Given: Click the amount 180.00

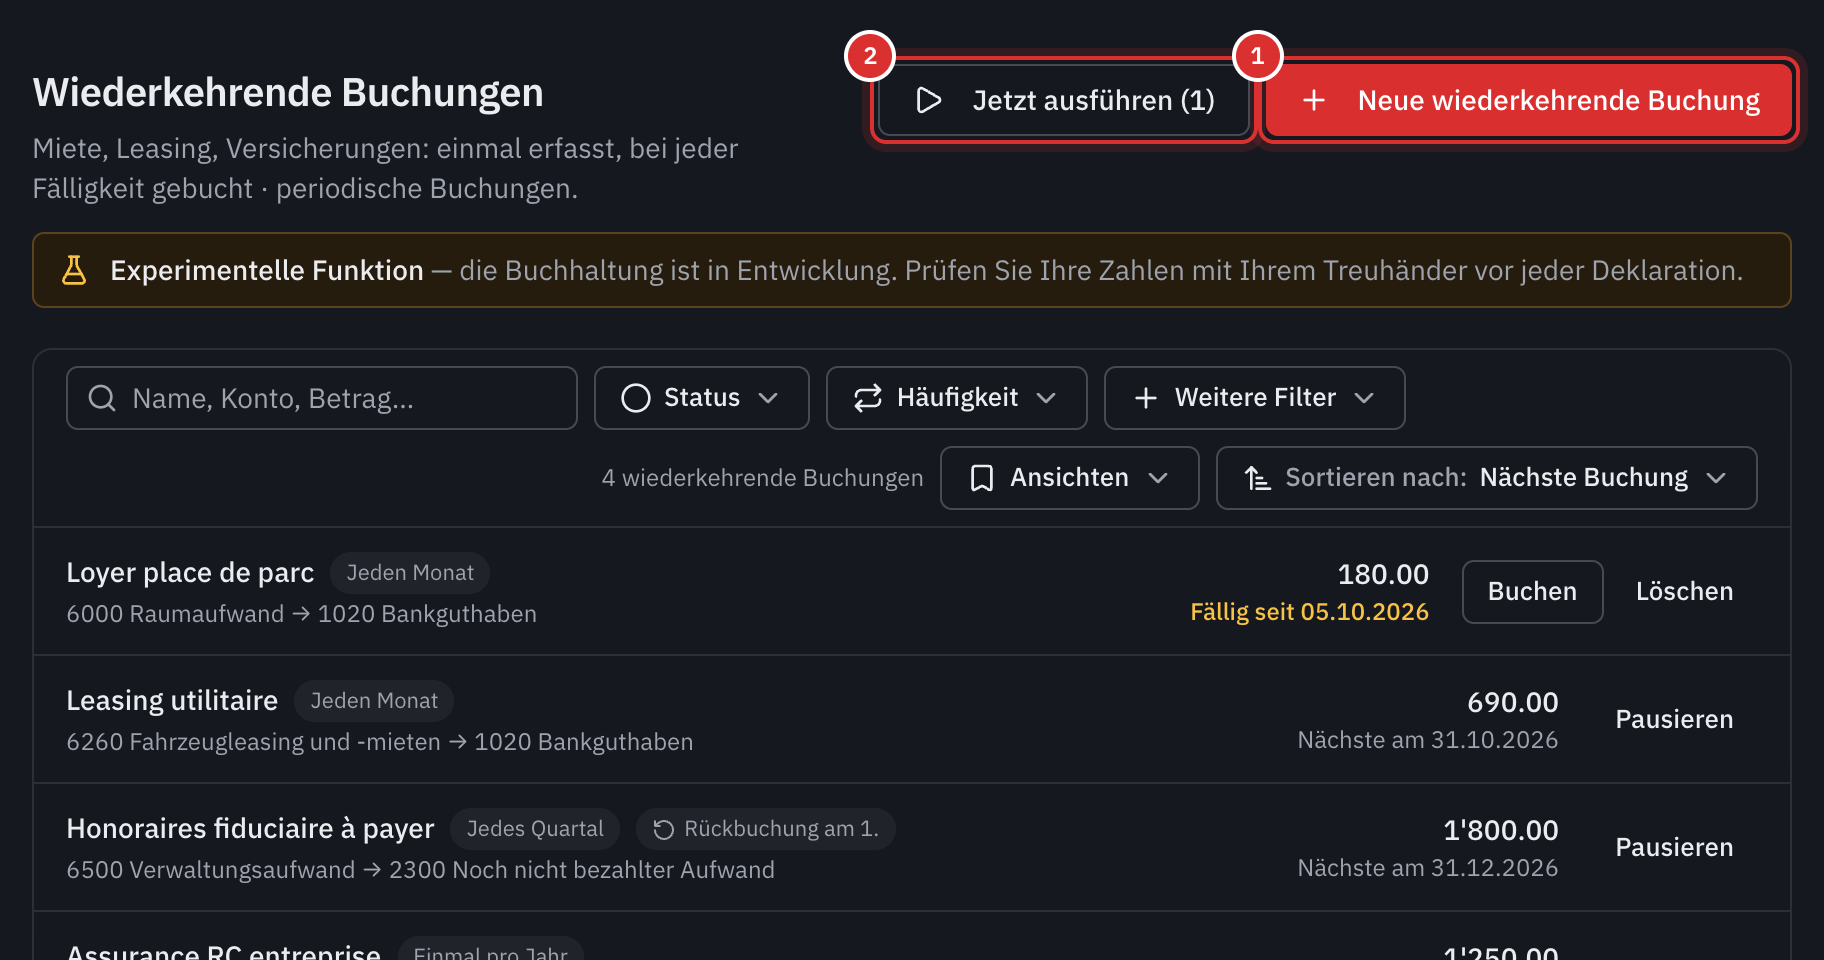Looking at the screenshot, I should coord(1383,574).
